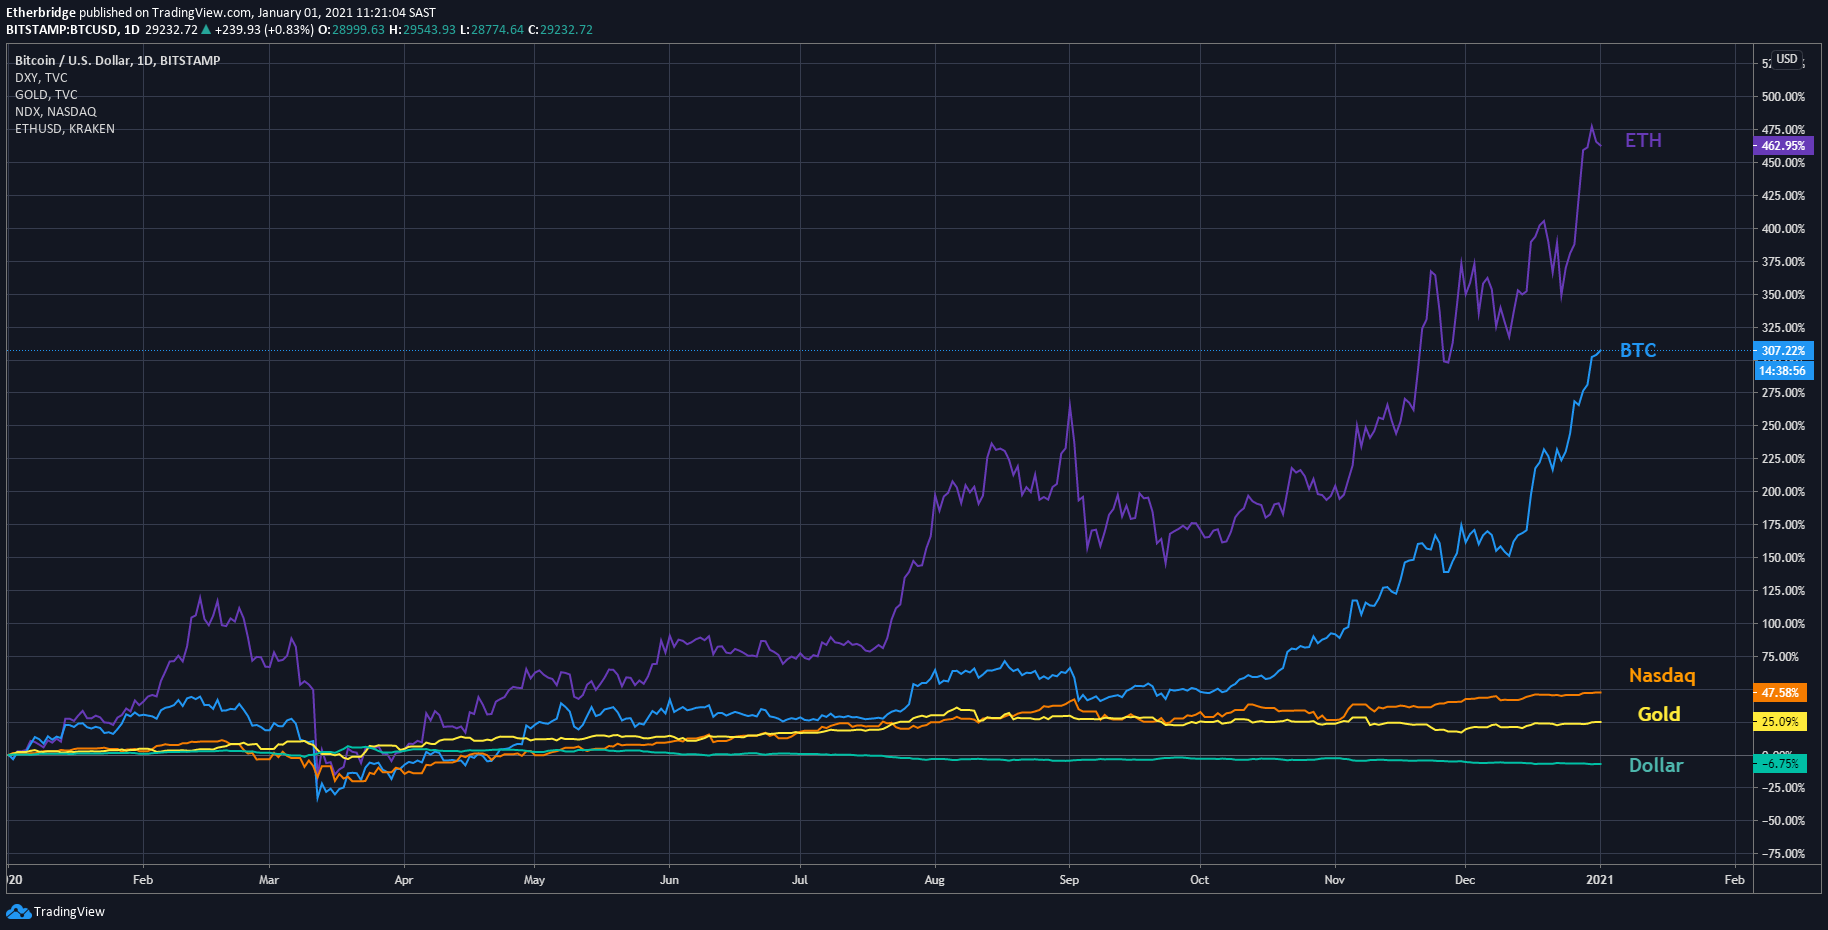Click the purple ETH annotation text
Viewport: 1828px width, 930px height.
tap(1643, 141)
